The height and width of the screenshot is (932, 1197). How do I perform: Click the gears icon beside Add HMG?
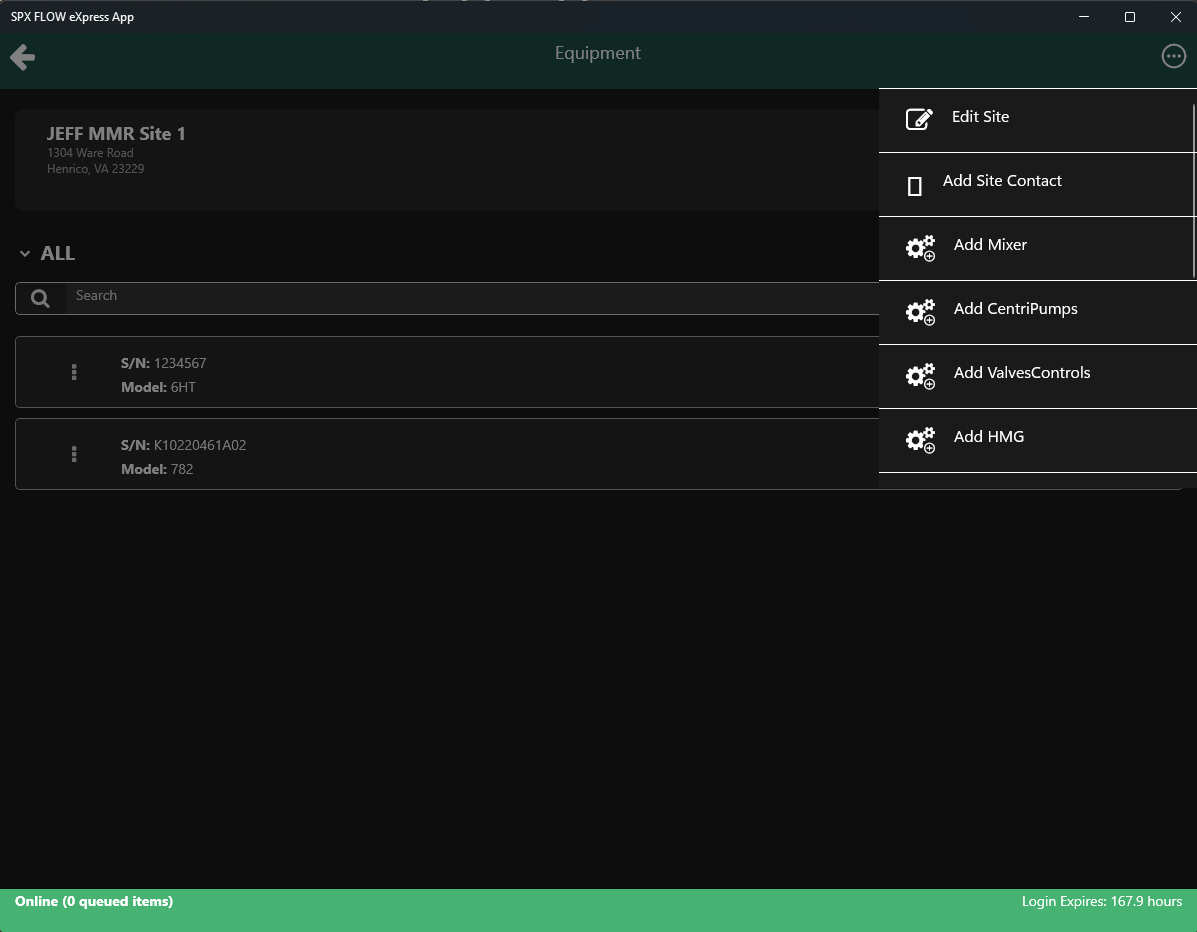(x=921, y=440)
